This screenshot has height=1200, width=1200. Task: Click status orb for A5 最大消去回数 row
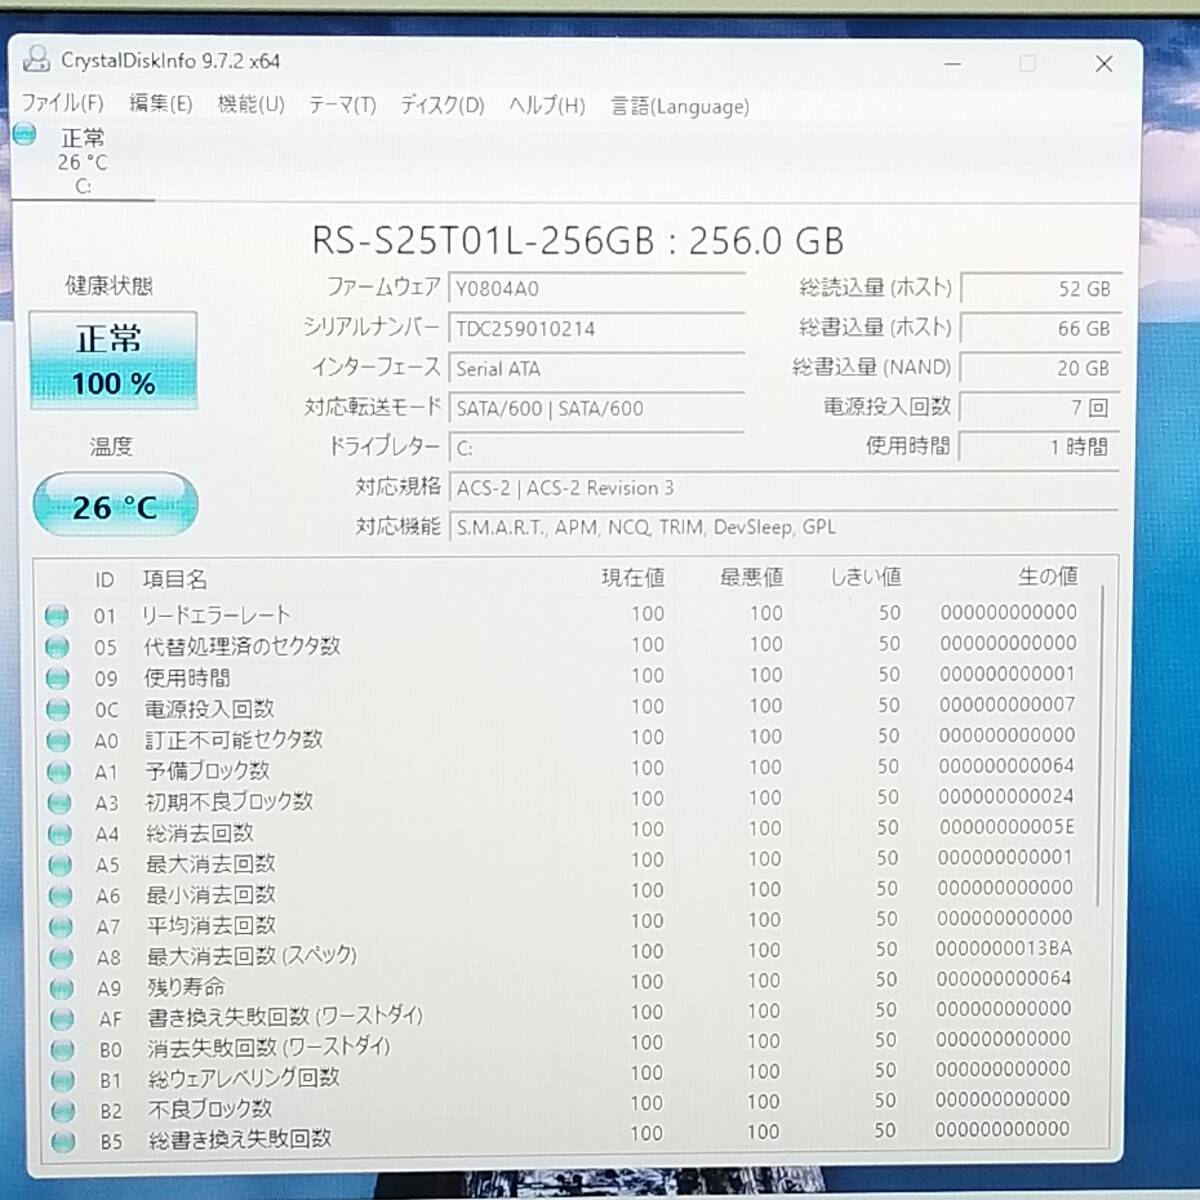pyautogui.click(x=60, y=864)
